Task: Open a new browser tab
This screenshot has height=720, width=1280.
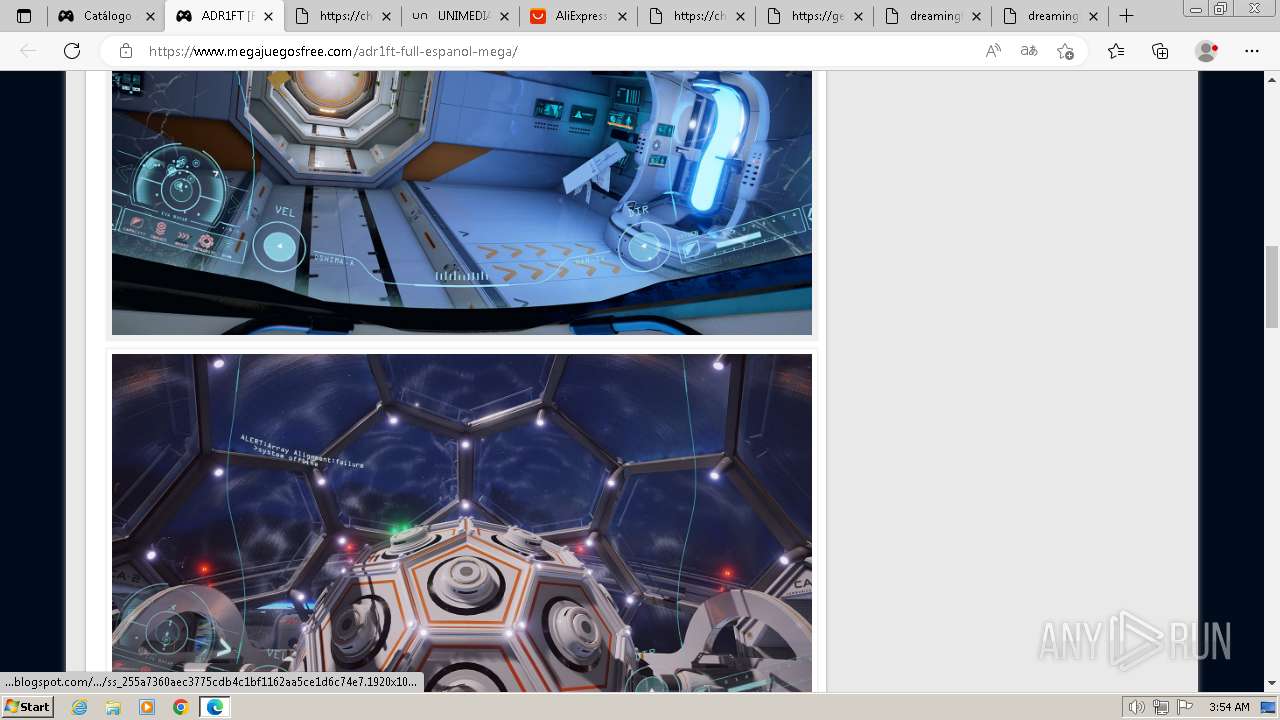Action: [1126, 16]
